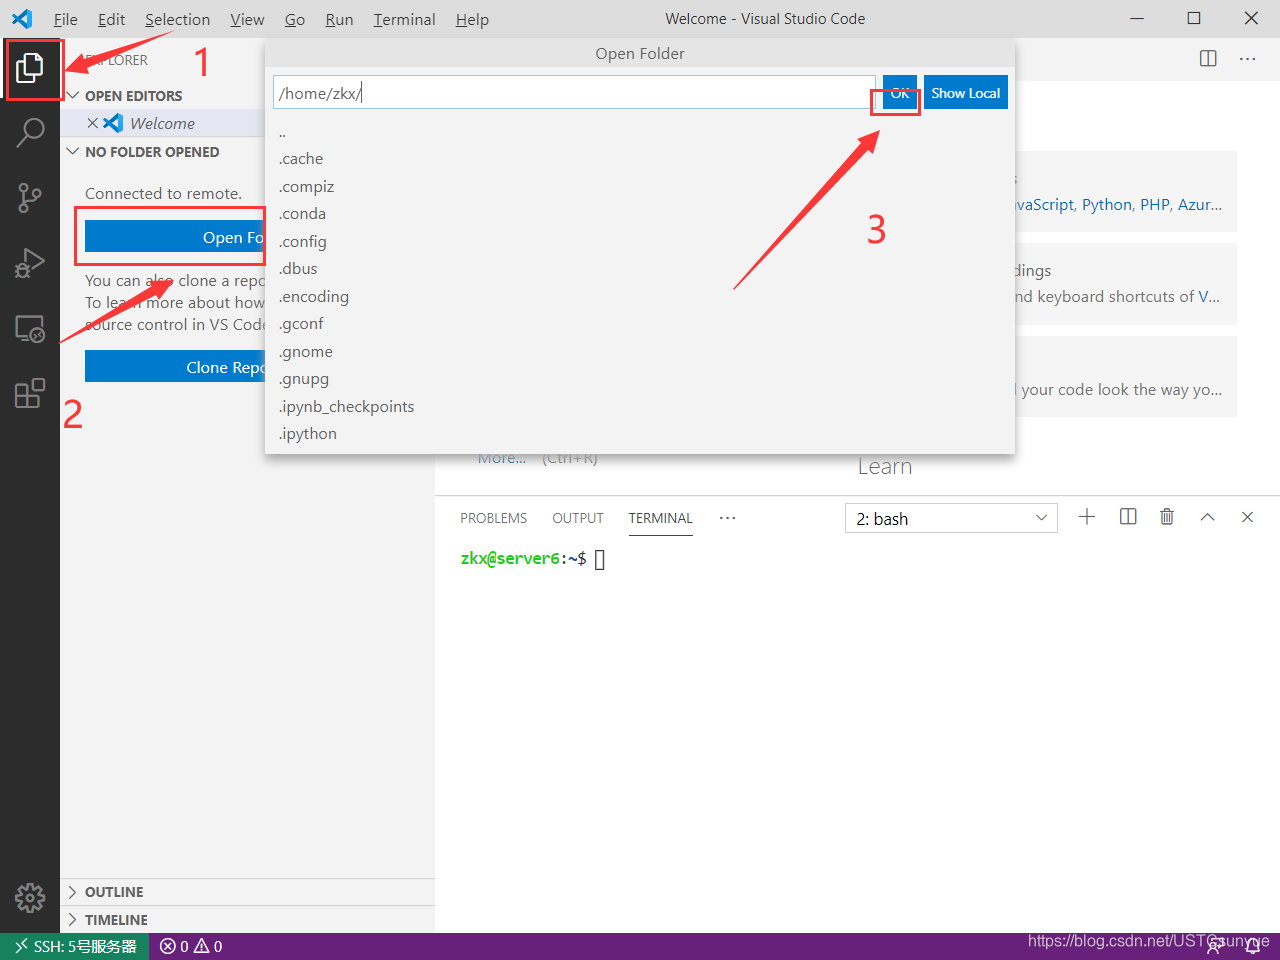
Task: Open the terminal selector dropdown '2: bash'
Action: [951, 518]
